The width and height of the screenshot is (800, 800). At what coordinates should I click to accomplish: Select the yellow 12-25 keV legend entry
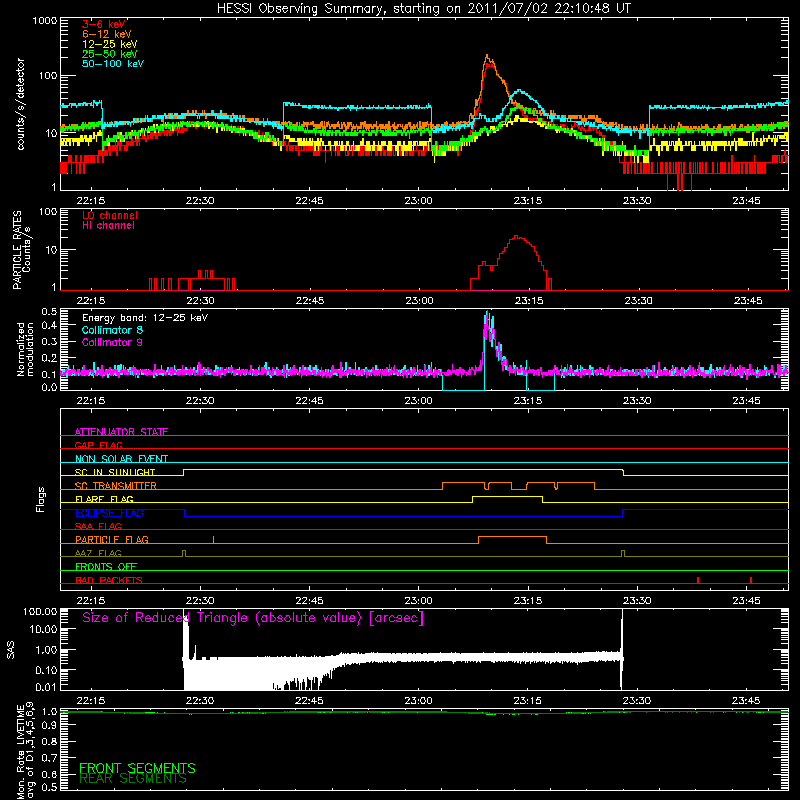click(x=110, y=44)
